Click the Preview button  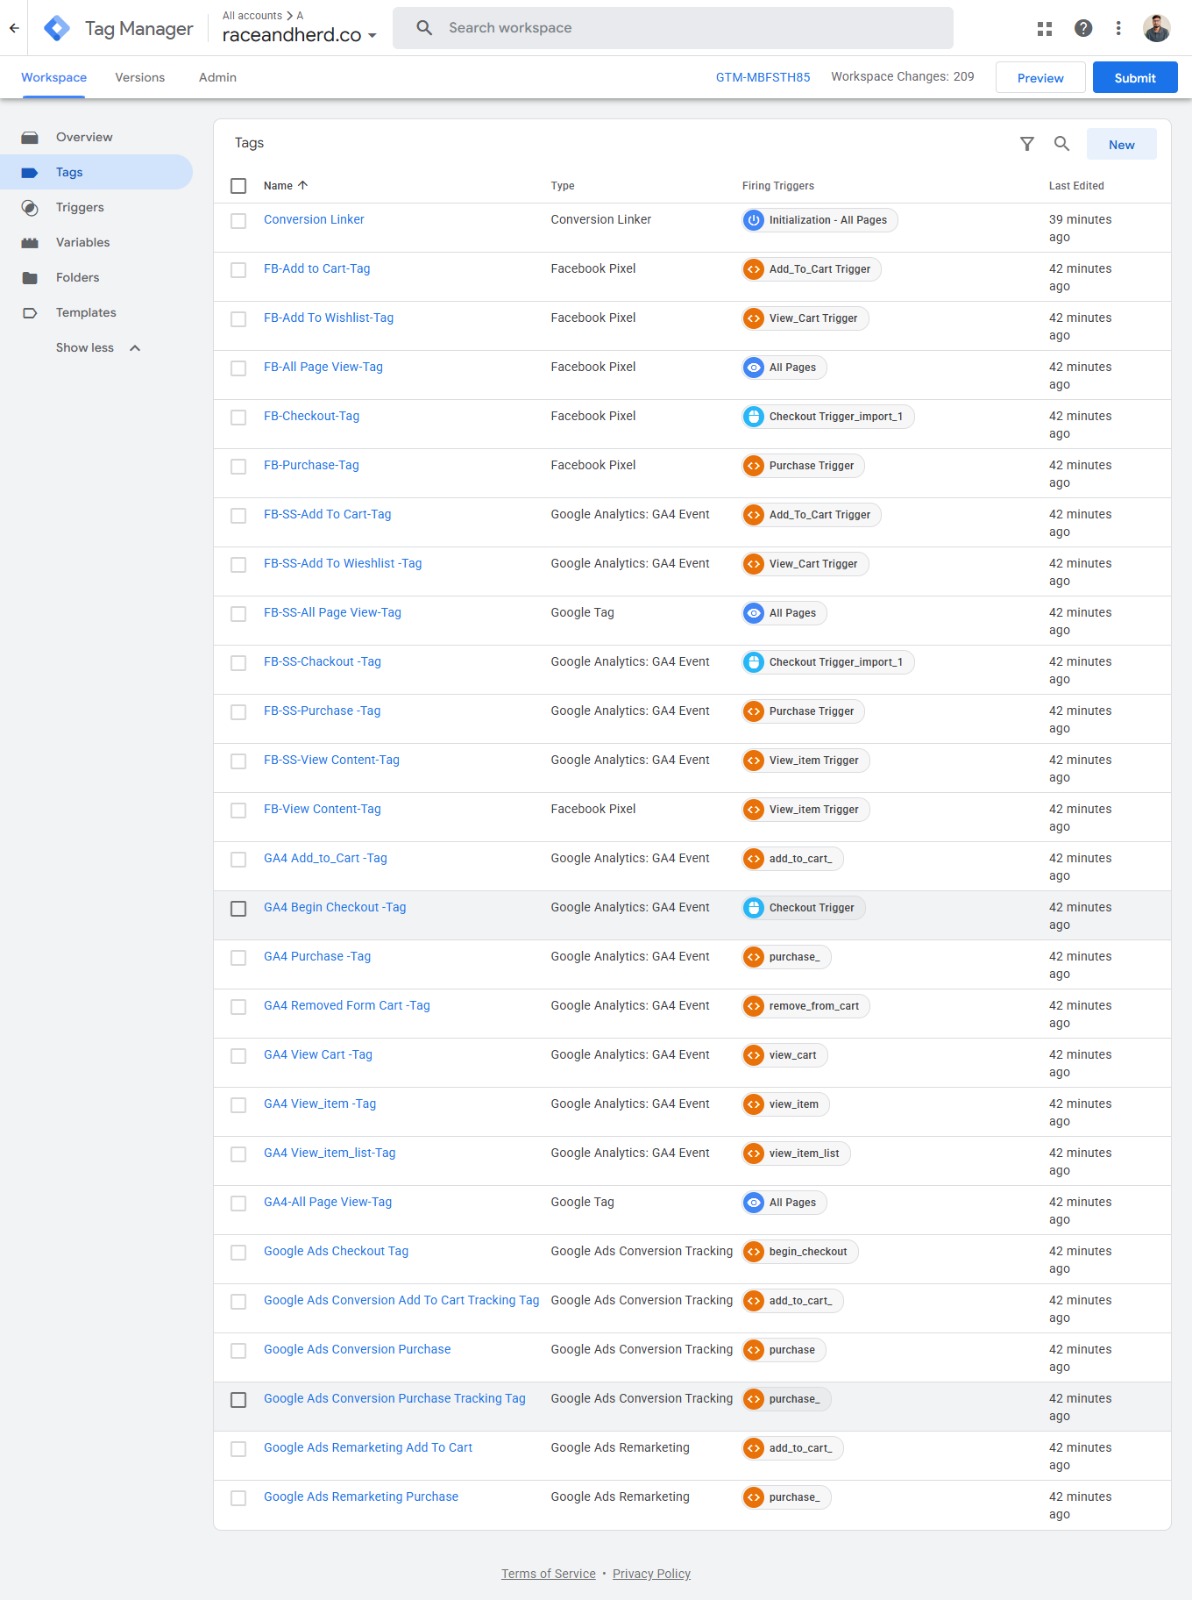click(x=1040, y=78)
